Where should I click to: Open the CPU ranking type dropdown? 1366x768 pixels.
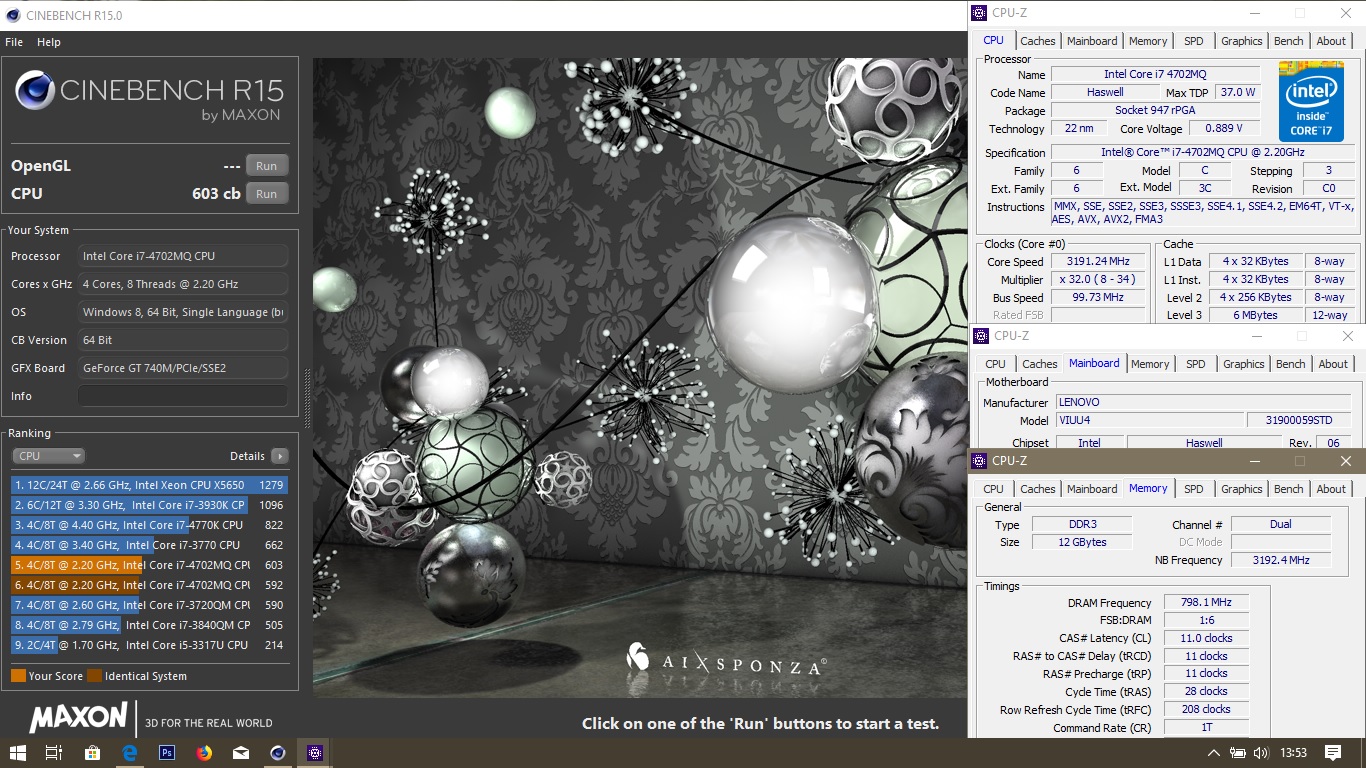pos(48,456)
